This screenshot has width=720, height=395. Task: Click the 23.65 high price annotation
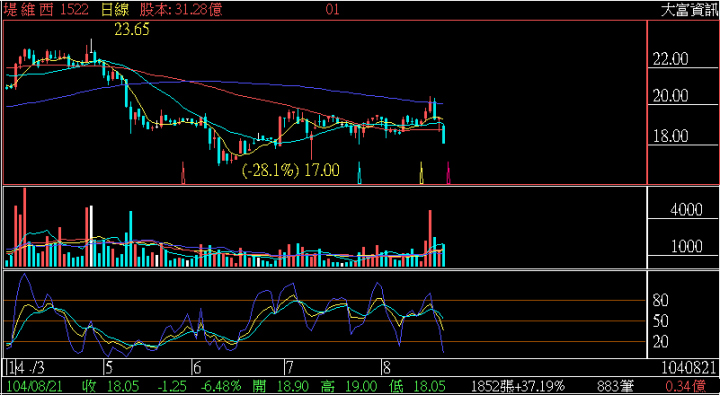click(x=132, y=29)
